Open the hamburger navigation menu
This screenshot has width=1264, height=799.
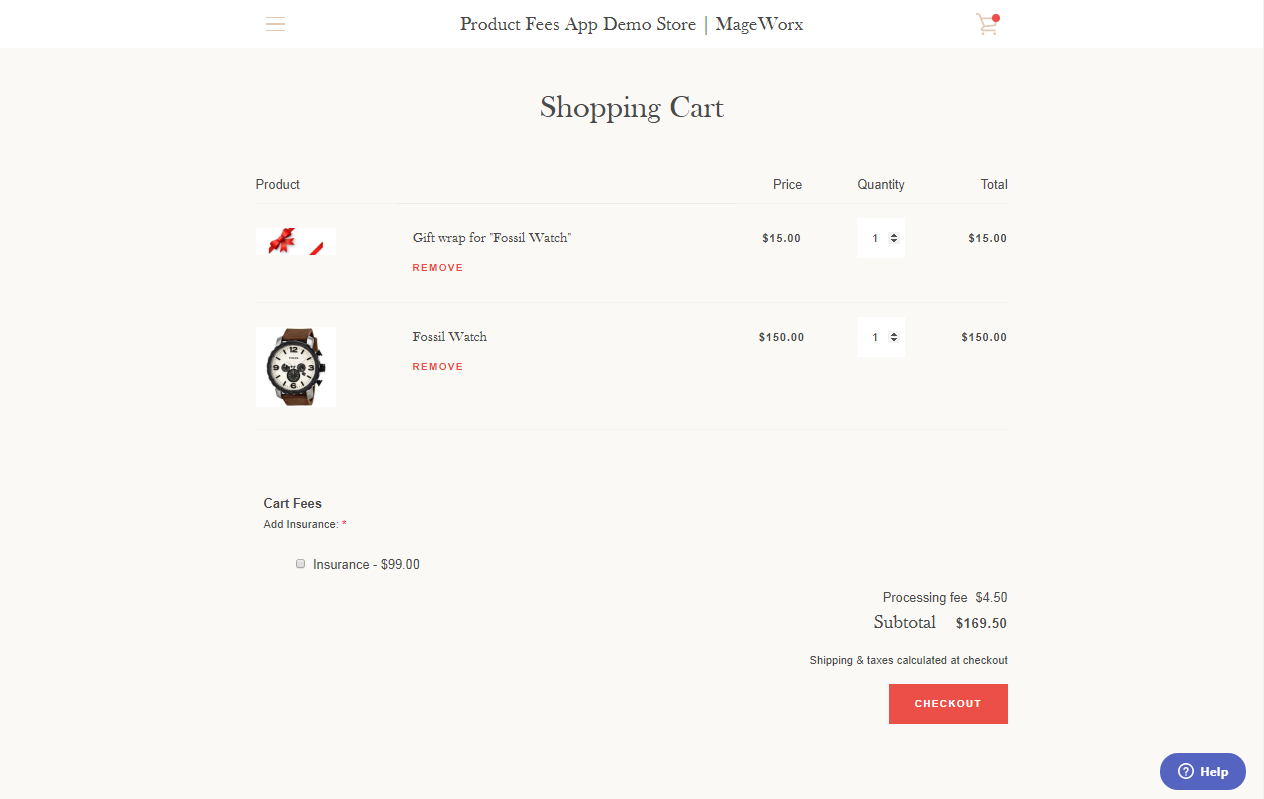(275, 24)
